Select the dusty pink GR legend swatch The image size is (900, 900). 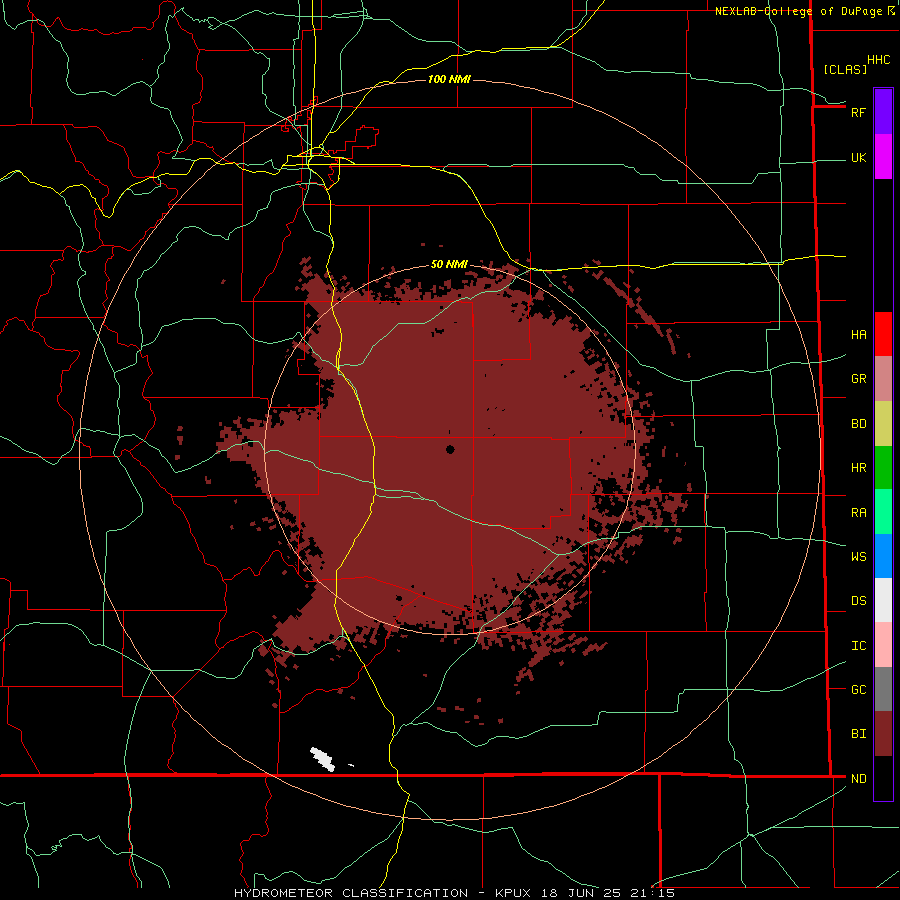point(883,378)
